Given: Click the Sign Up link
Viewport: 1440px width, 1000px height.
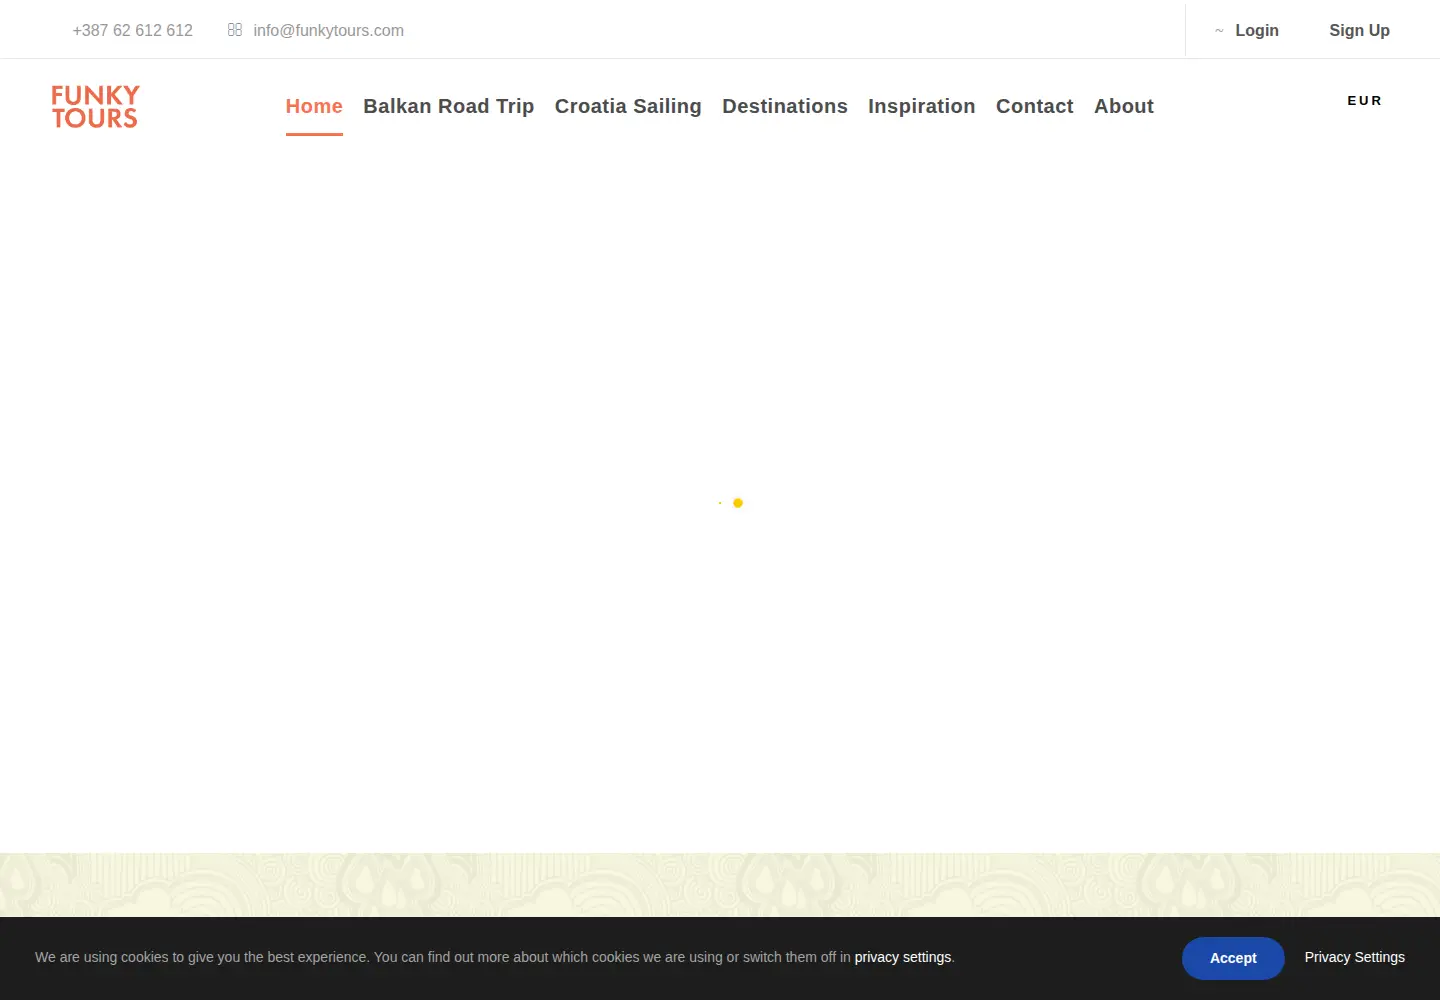Looking at the screenshot, I should tap(1359, 30).
